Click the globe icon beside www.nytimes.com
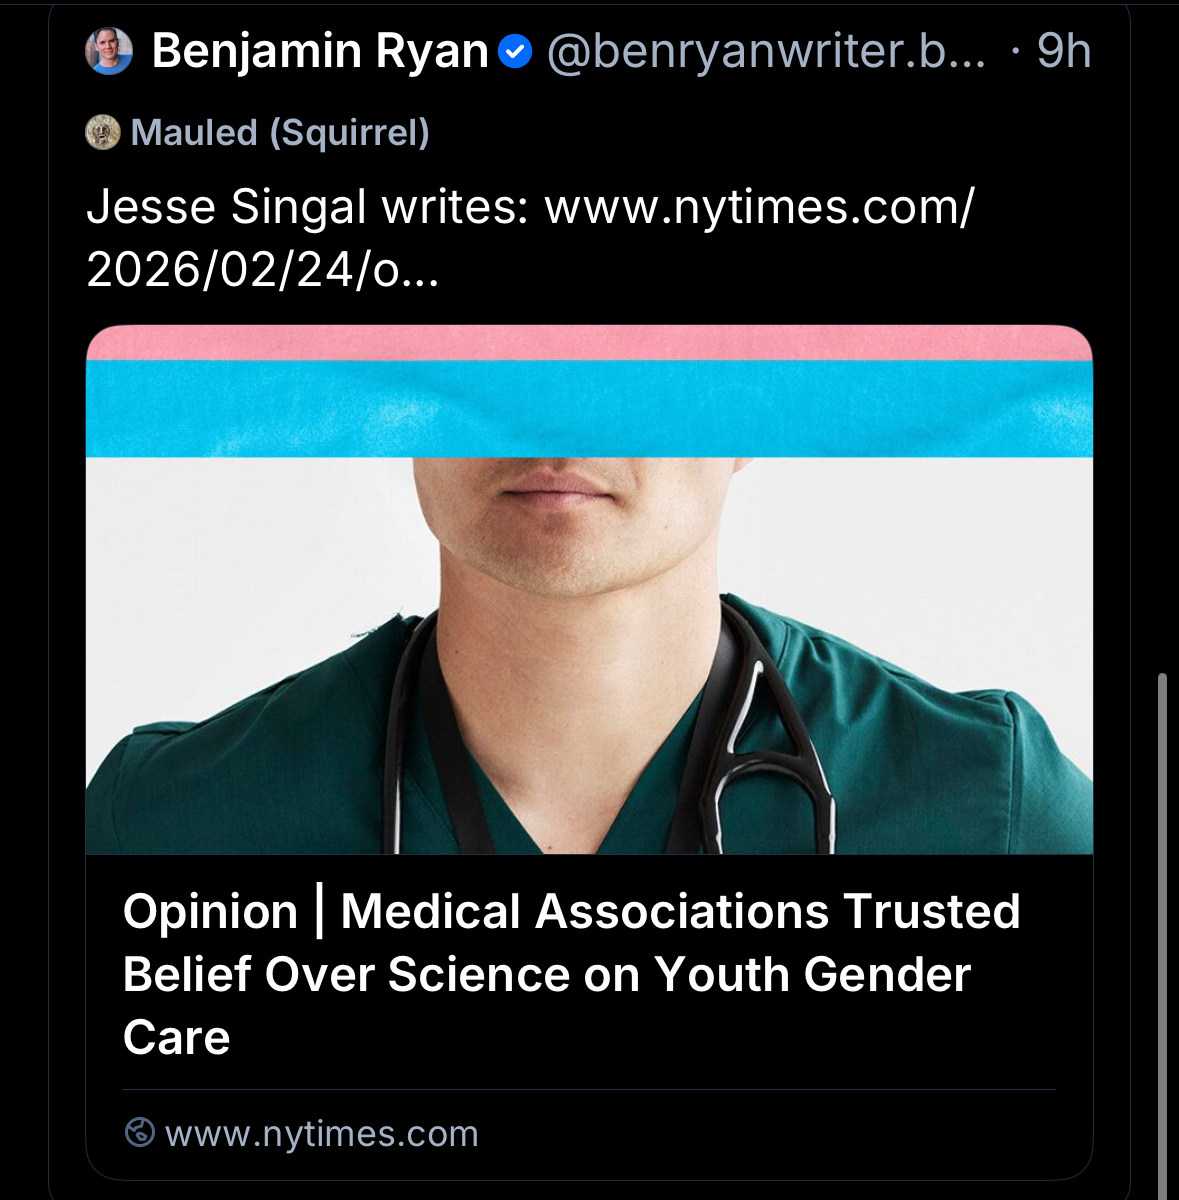The width and height of the screenshot is (1179, 1200). point(140,1133)
